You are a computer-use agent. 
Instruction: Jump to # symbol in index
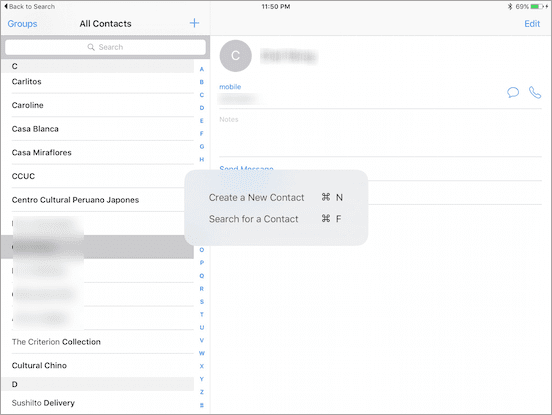[202, 405]
